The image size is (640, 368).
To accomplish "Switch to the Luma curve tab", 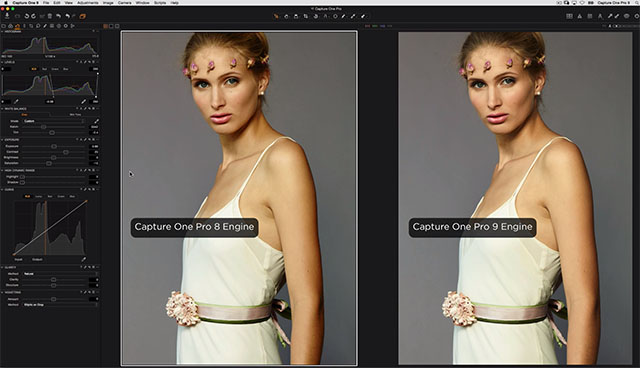I will click(38, 197).
